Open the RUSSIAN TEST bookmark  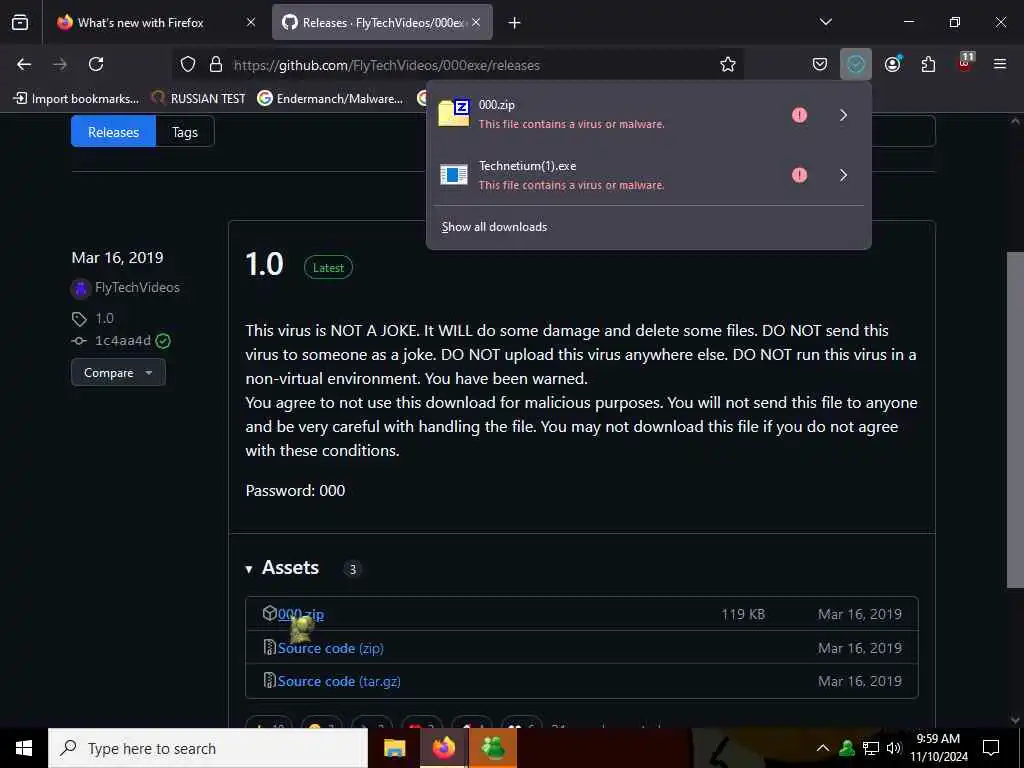(x=199, y=99)
